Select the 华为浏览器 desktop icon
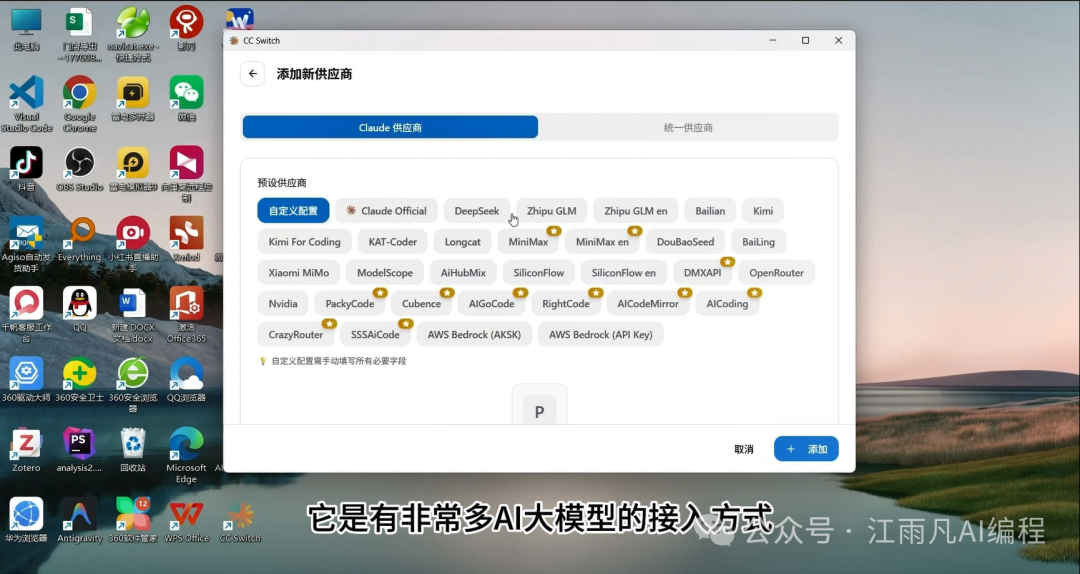This screenshot has height=574, width=1080. (26, 520)
